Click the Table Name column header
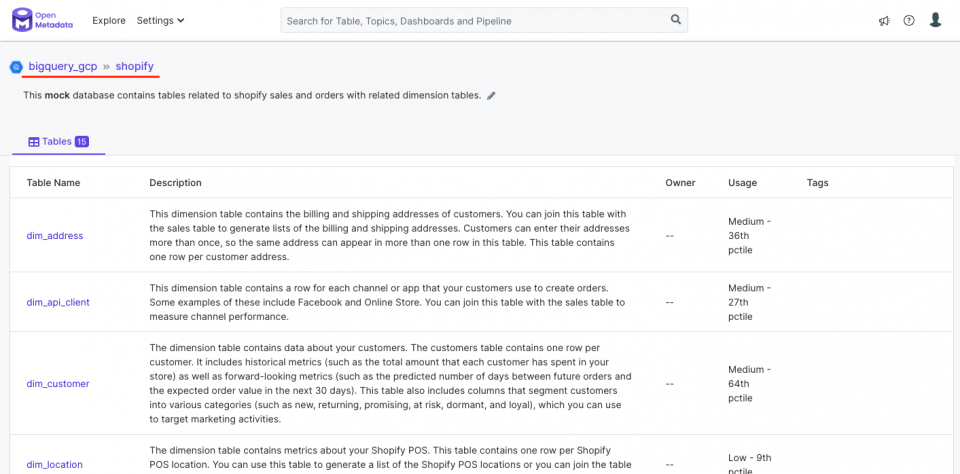 click(53, 182)
